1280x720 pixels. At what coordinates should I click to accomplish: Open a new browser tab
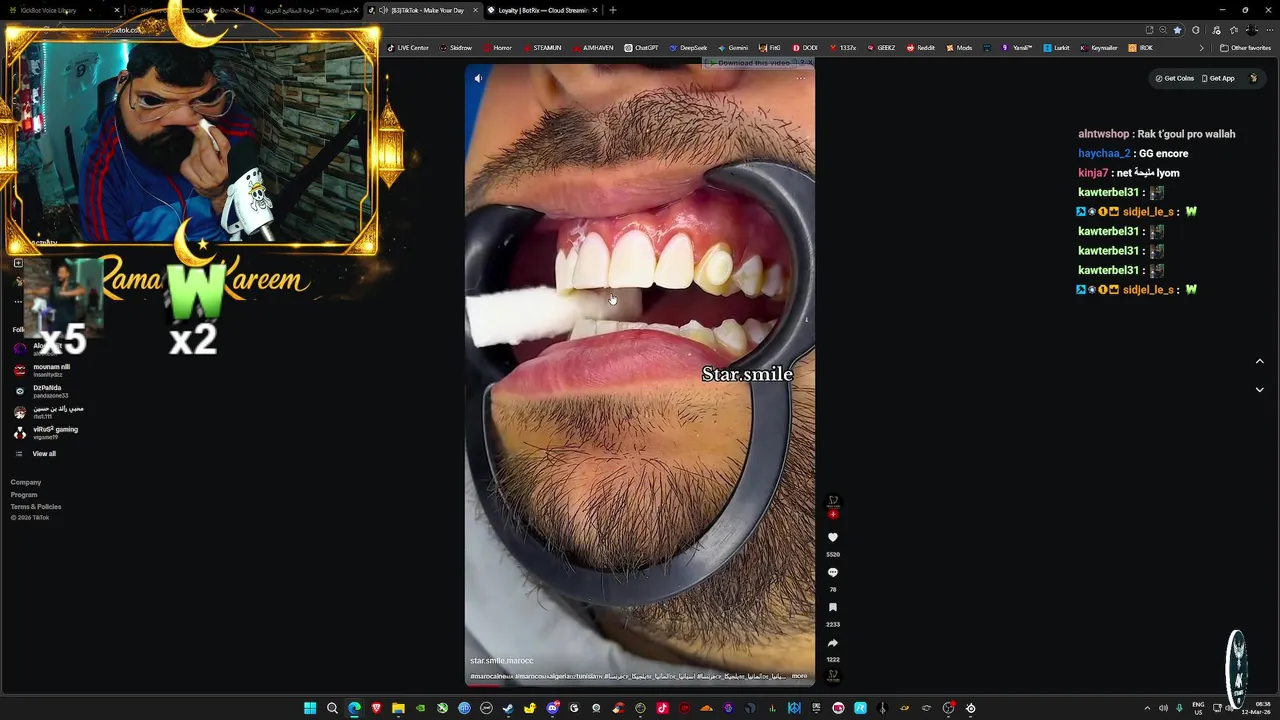click(613, 10)
